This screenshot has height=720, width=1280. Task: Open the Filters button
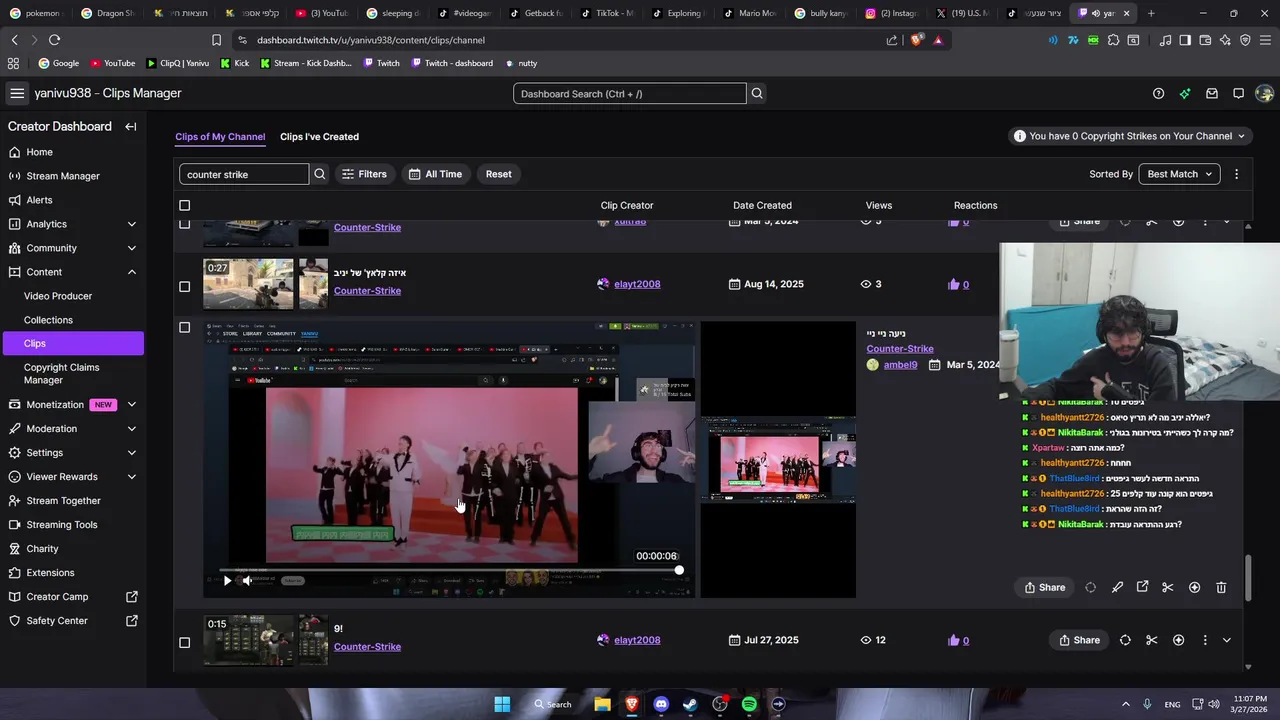tap(364, 174)
